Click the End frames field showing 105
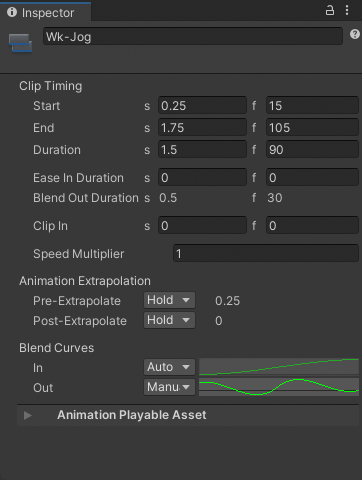This screenshot has height=480, width=362. pyautogui.click(x=312, y=128)
